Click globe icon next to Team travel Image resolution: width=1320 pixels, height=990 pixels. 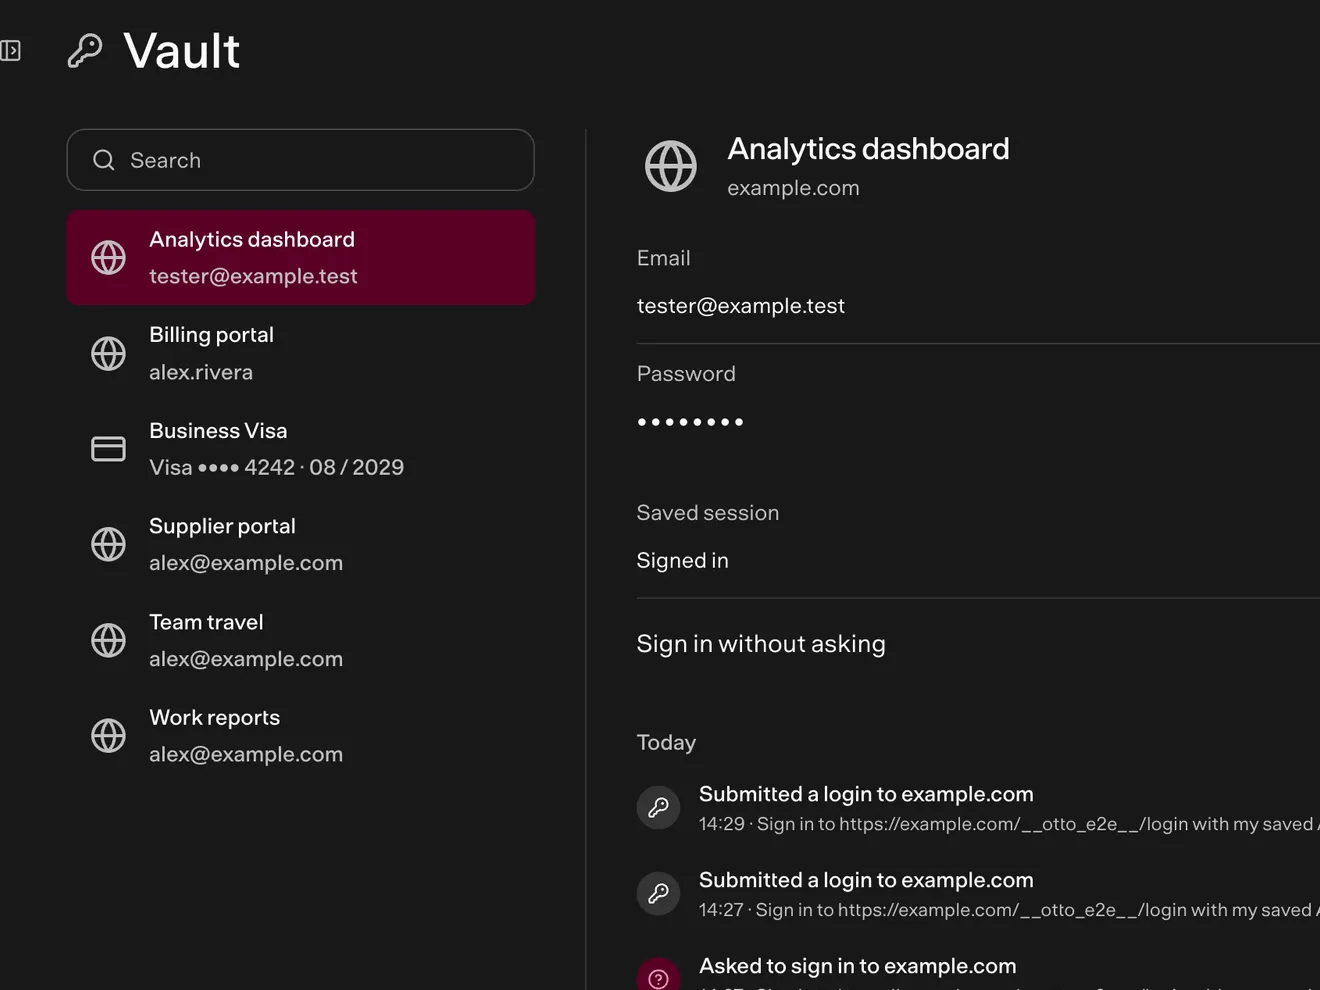[108, 640]
